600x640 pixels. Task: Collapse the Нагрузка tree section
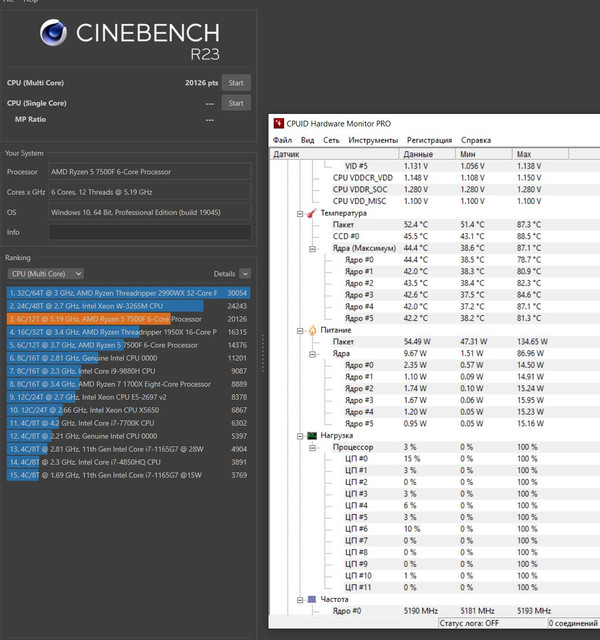click(300, 436)
